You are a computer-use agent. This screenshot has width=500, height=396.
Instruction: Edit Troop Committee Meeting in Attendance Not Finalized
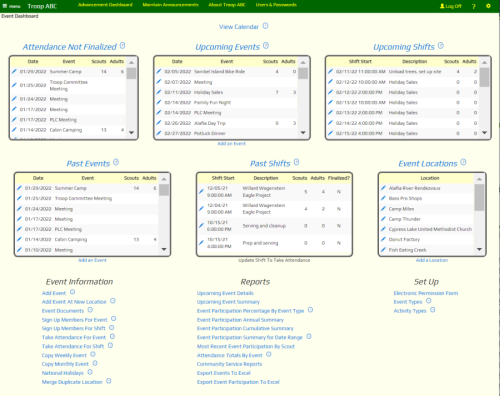coord(14,85)
